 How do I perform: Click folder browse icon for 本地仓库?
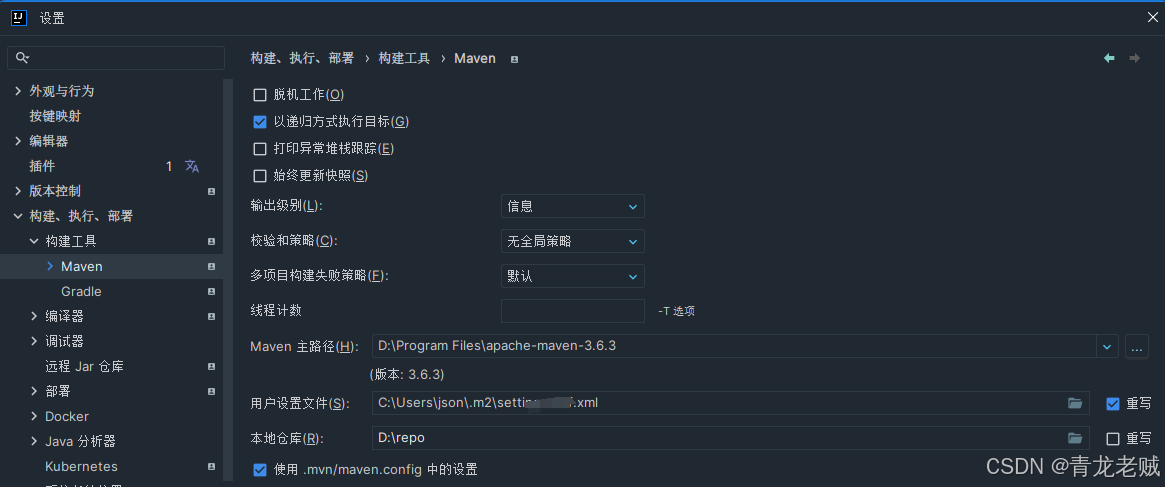1075,438
